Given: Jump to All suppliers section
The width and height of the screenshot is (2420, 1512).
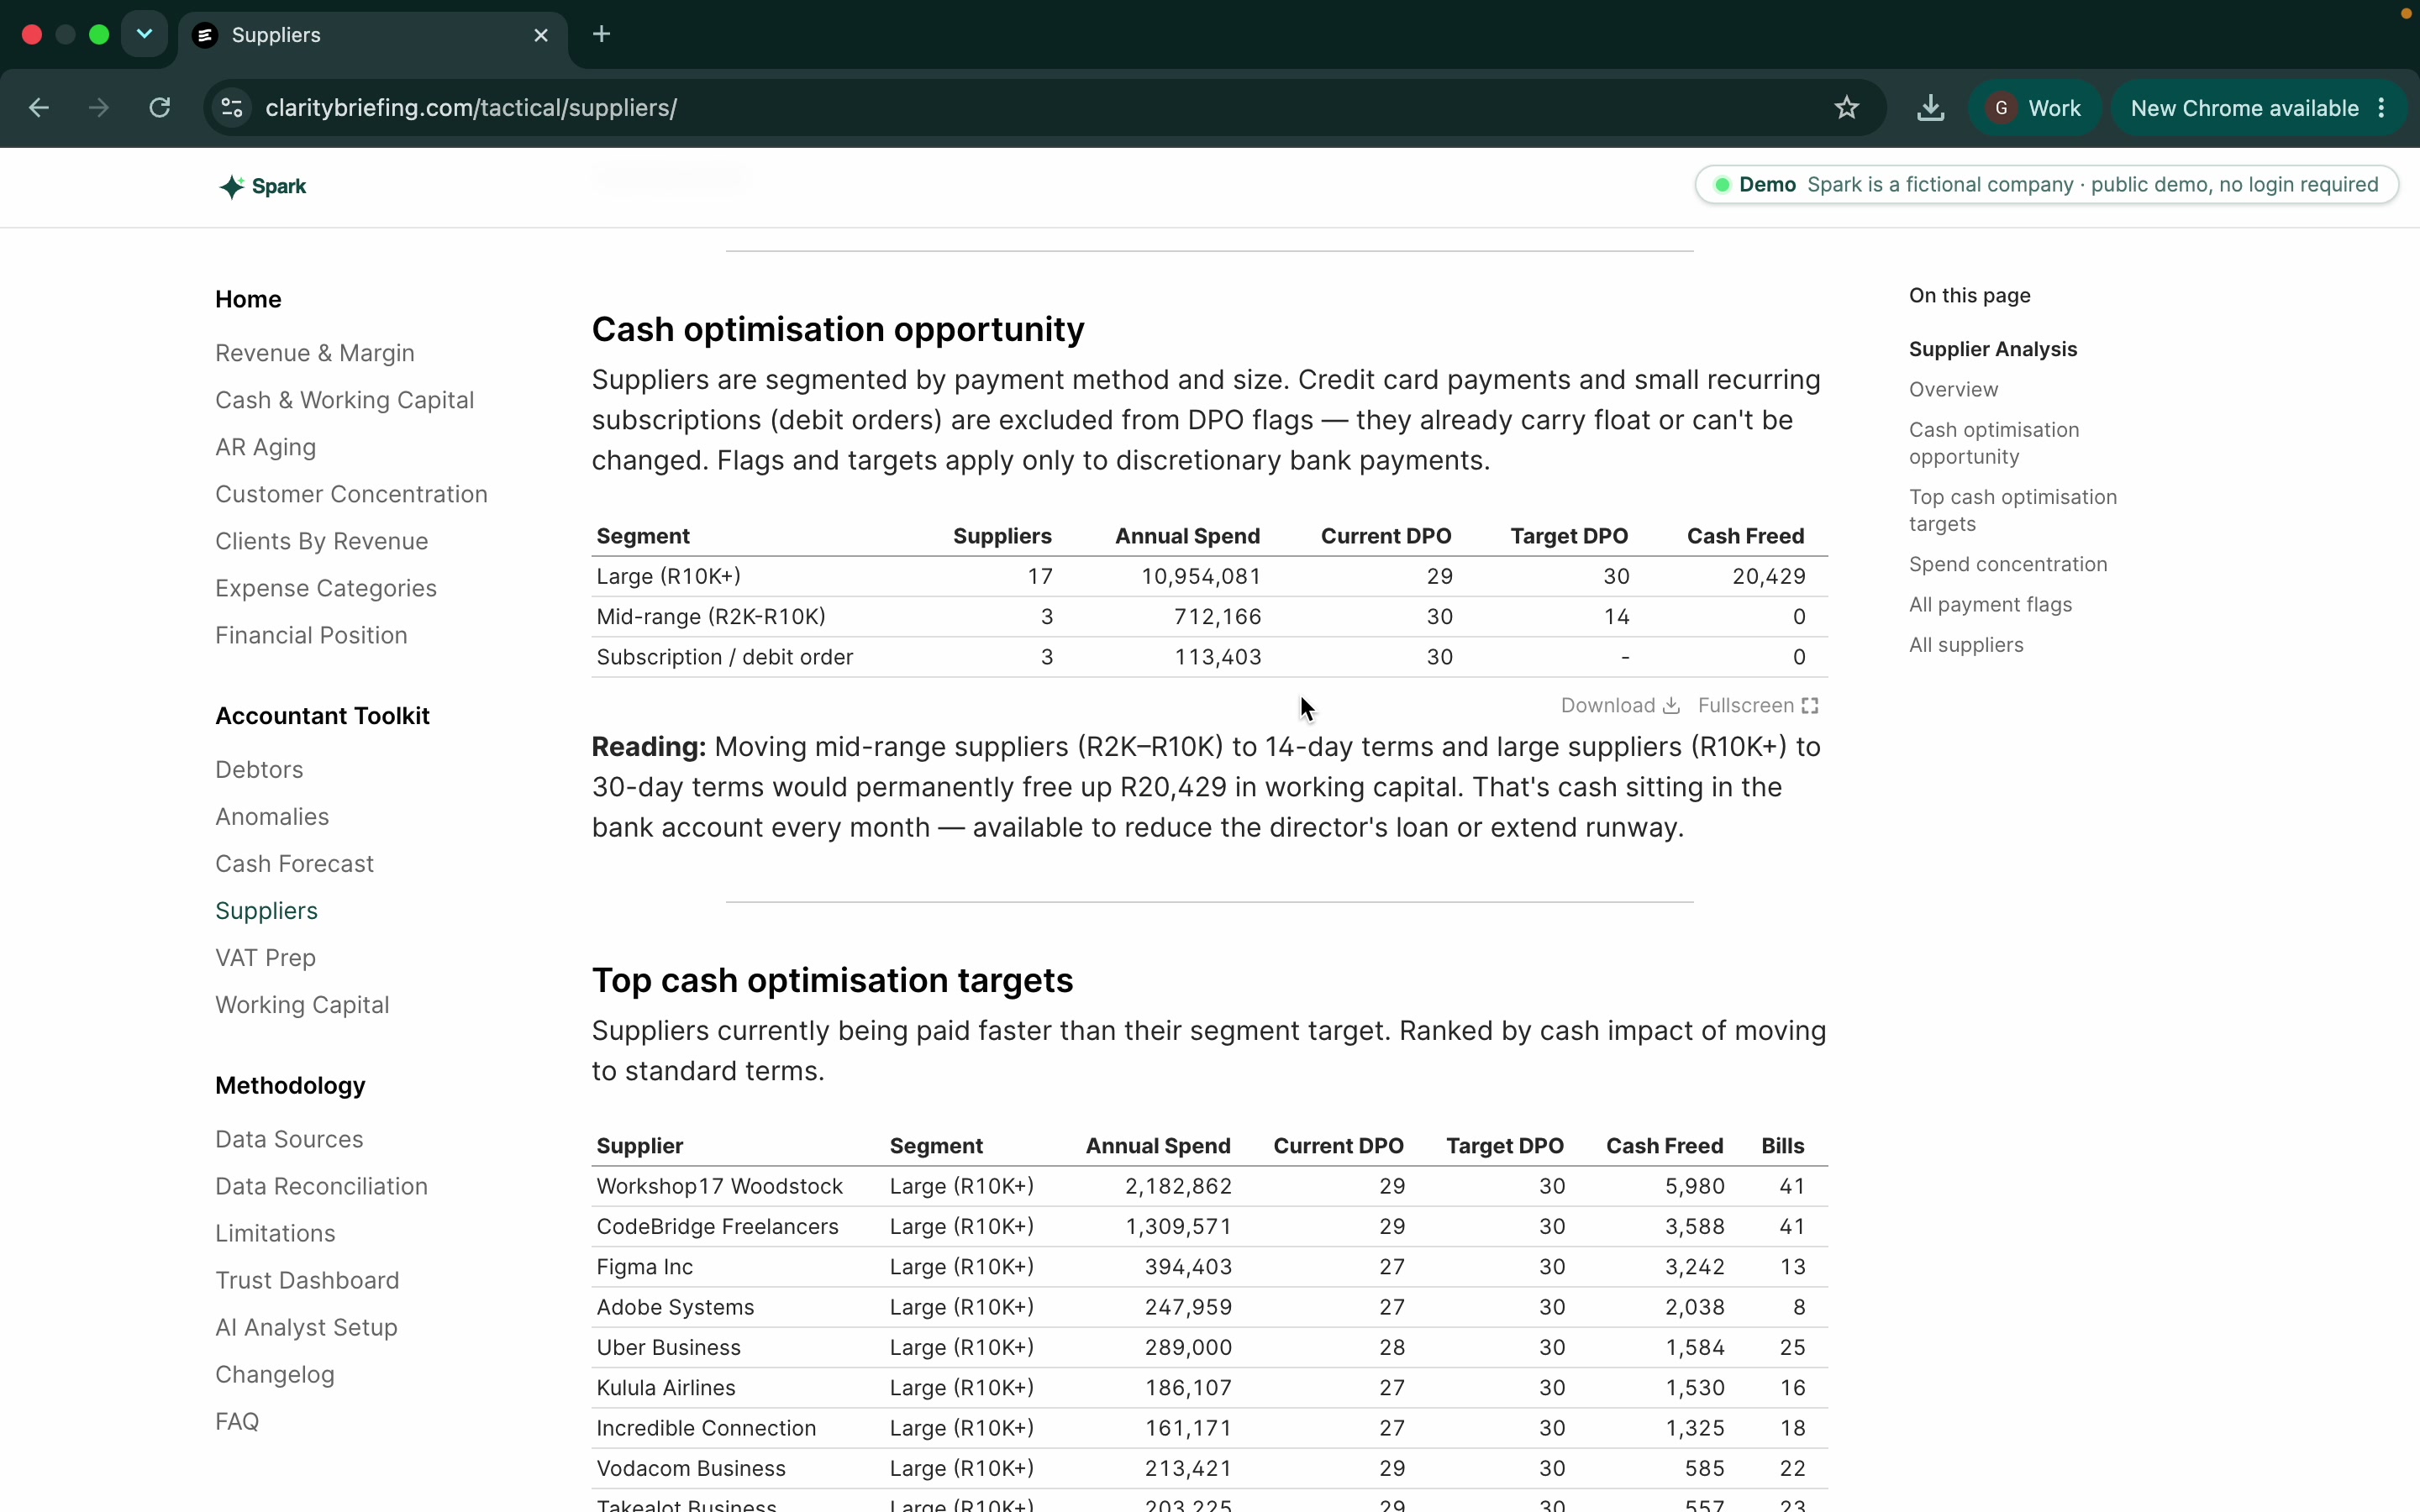Looking at the screenshot, I should point(1965,645).
